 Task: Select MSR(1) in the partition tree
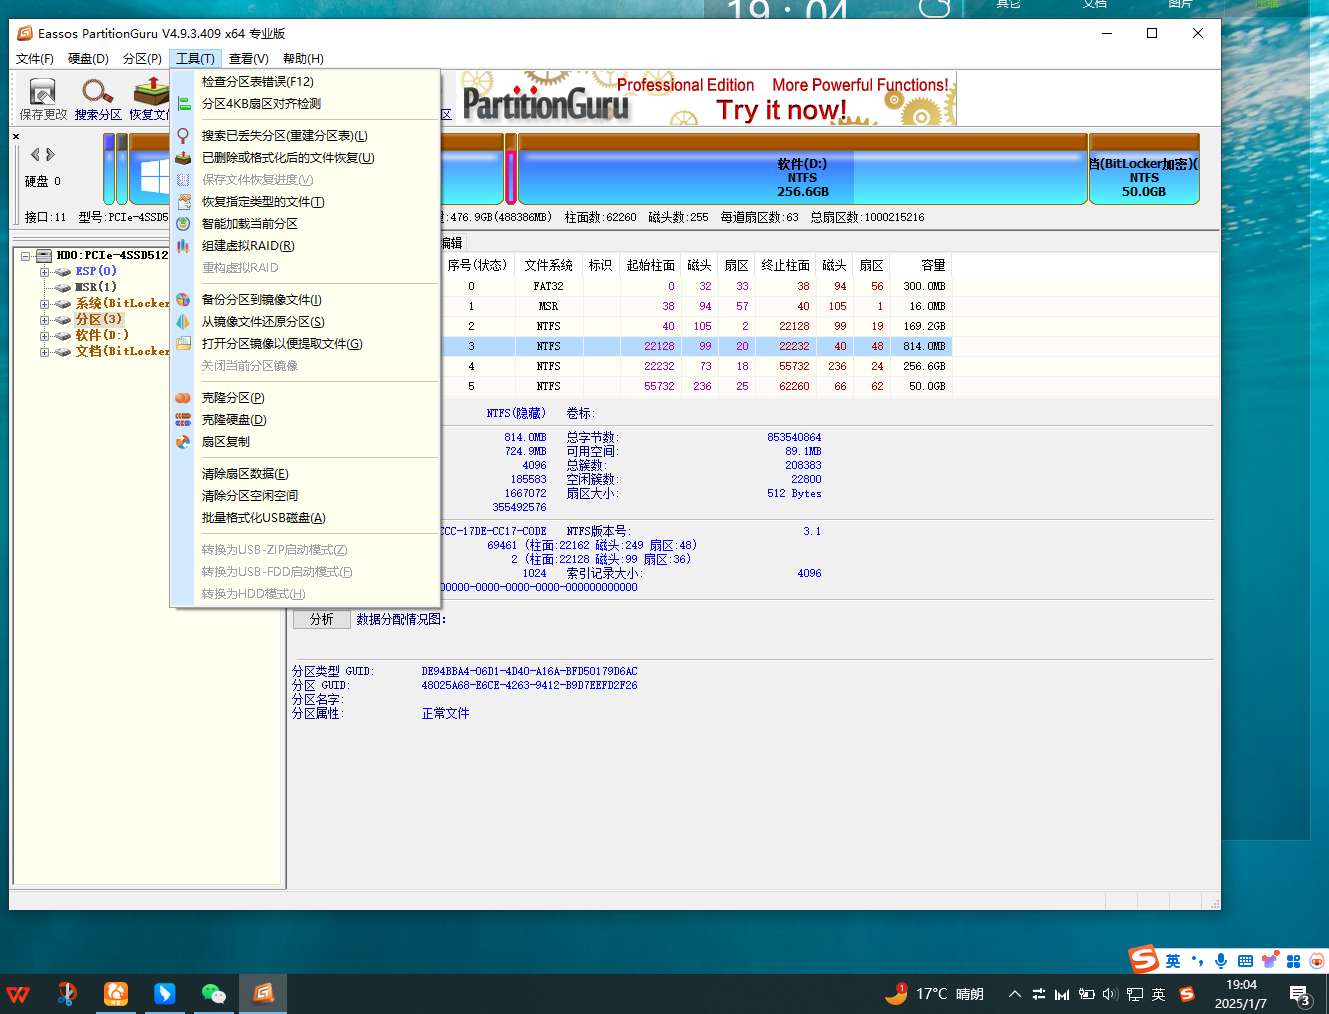95,287
